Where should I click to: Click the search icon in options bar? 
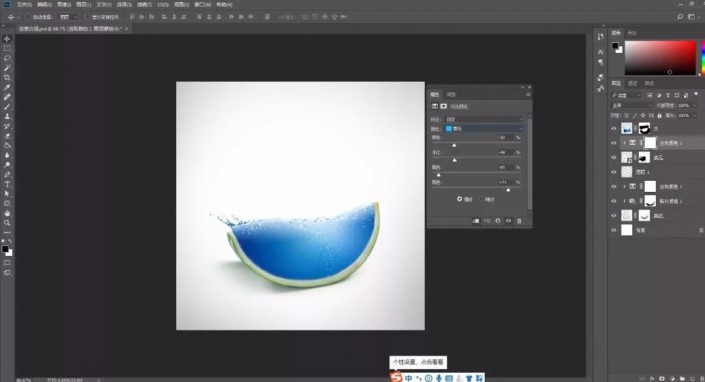[x=680, y=17]
